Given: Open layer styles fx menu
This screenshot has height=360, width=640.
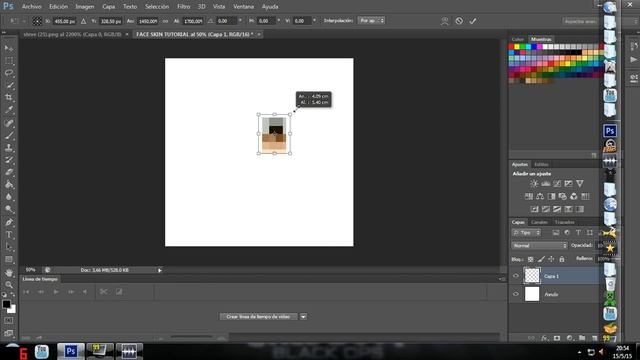Looking at the screenshot, I should (544, 338).
